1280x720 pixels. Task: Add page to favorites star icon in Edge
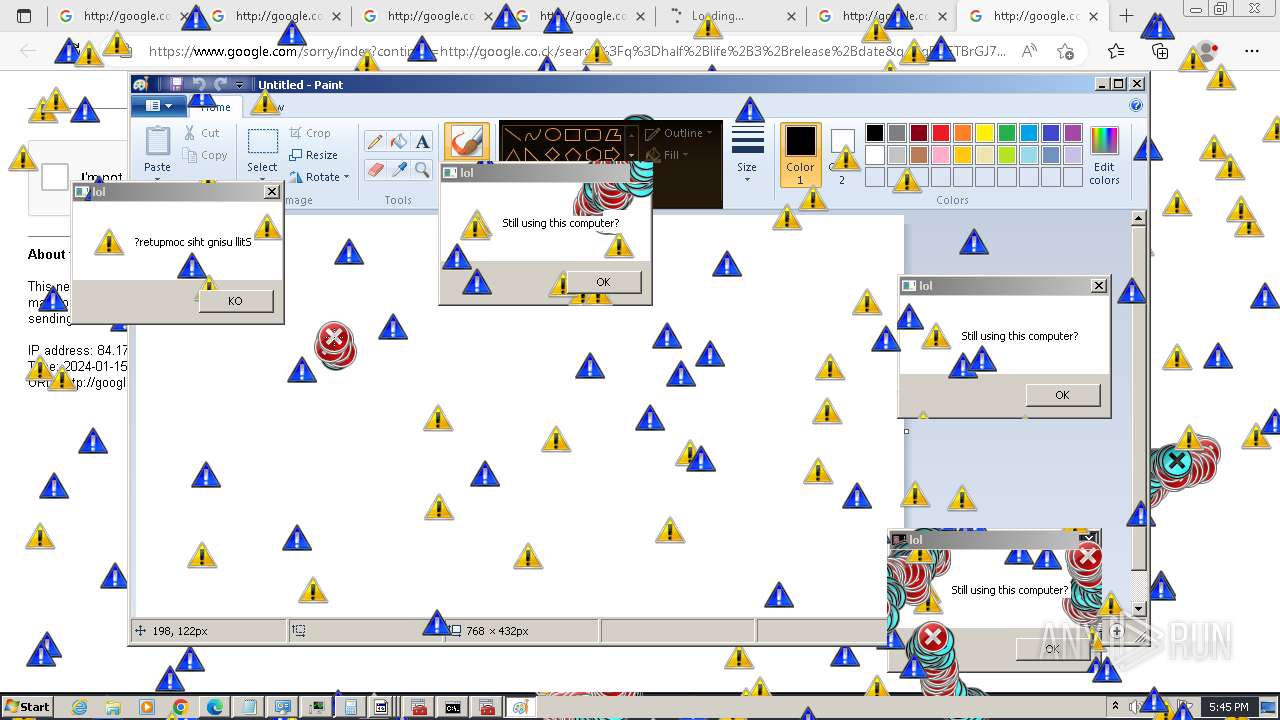[1066, 51]
